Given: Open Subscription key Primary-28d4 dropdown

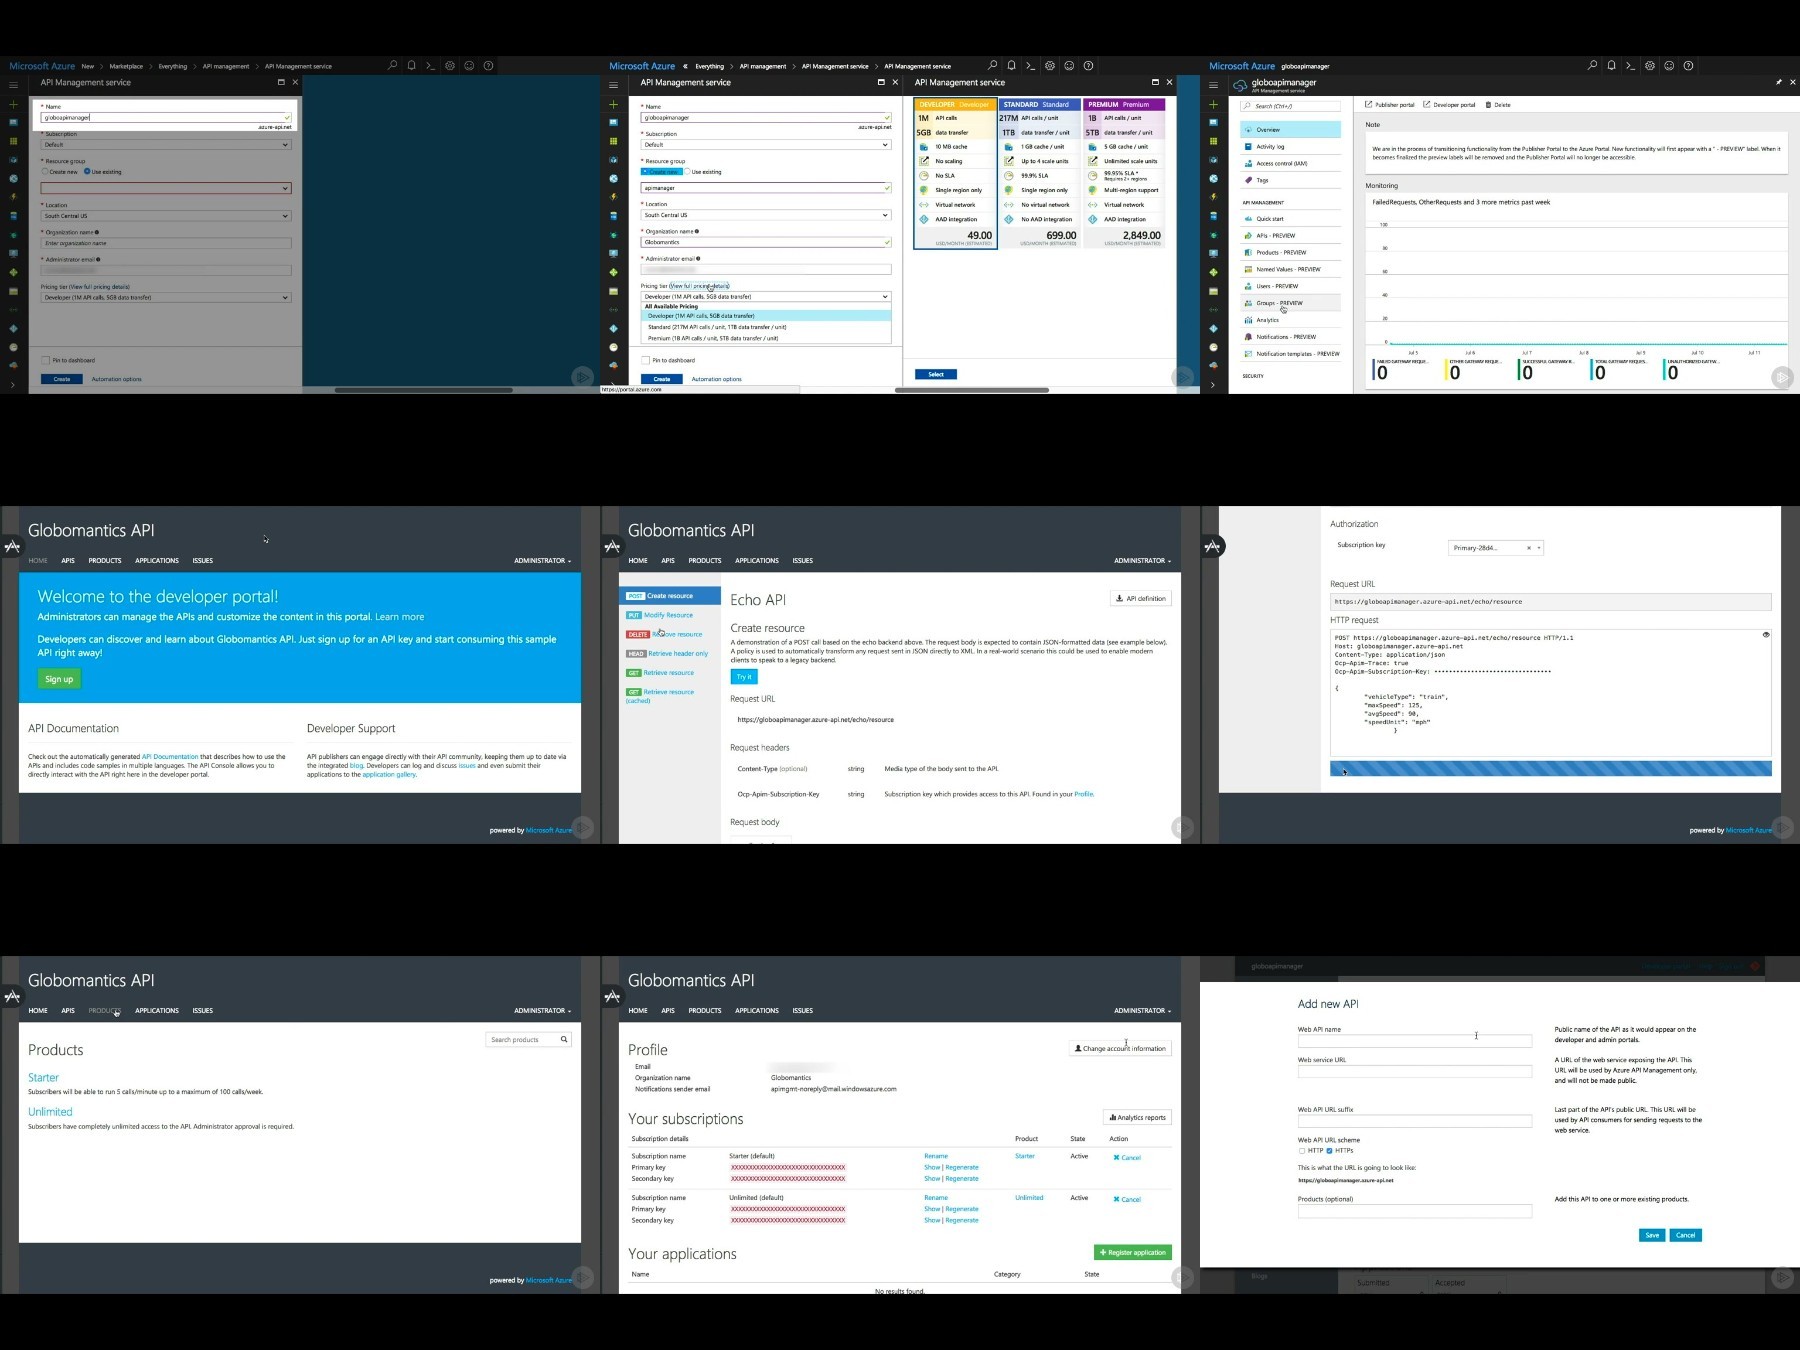Looking at the screenshot, I should click(1496, 548).
